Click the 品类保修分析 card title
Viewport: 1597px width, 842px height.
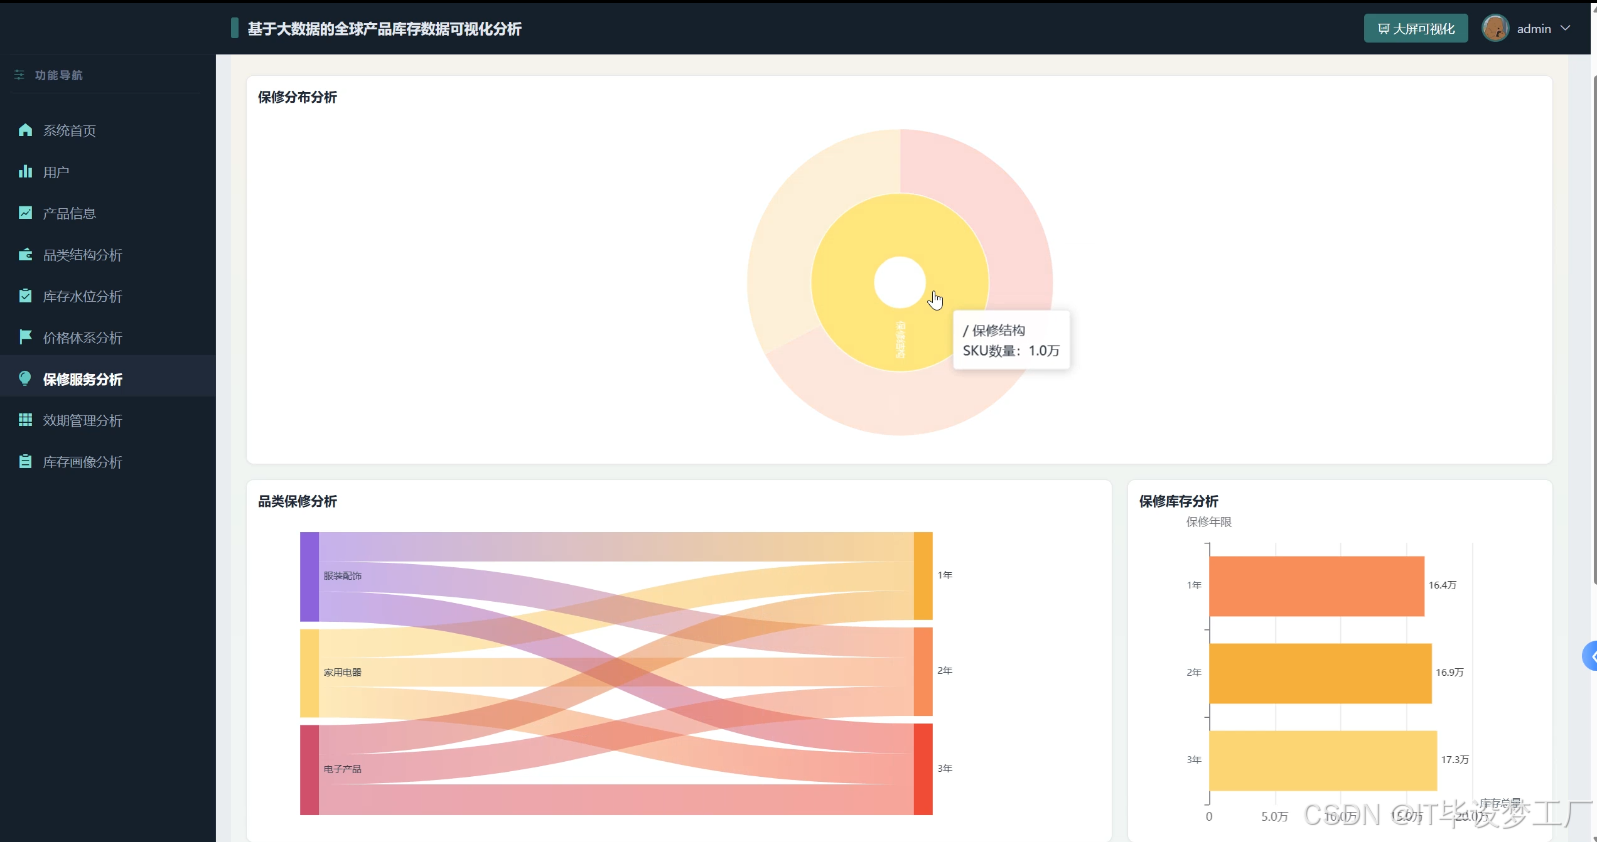[x=297, y=501]
